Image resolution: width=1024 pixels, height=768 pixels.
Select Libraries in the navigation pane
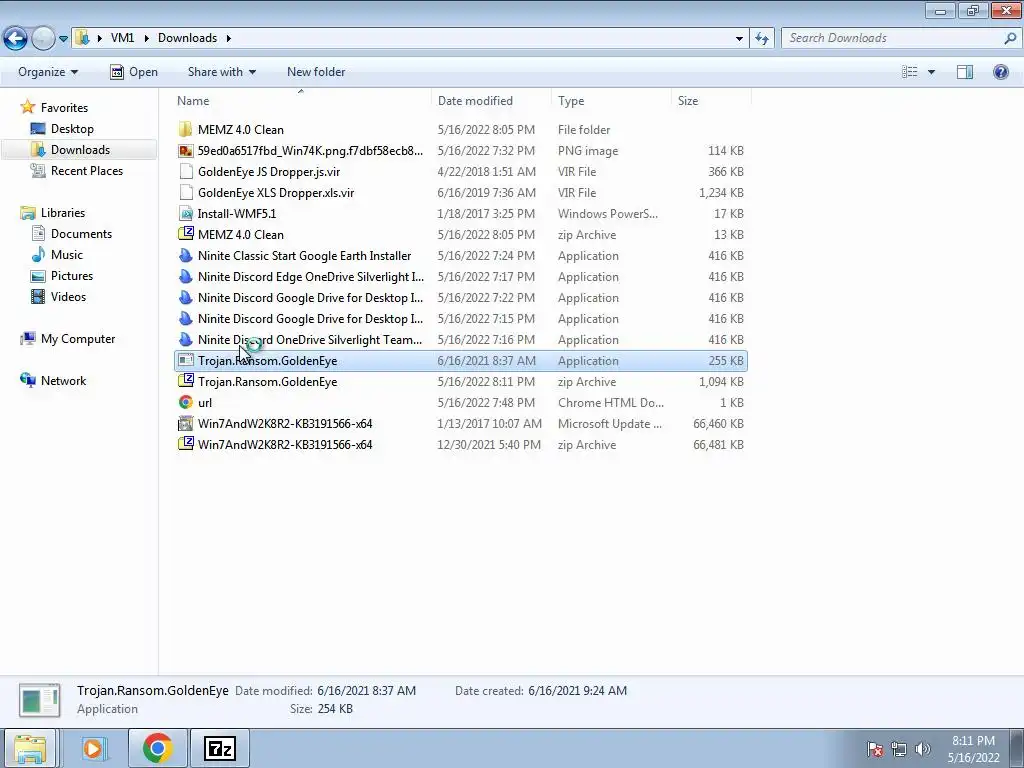pos(63,213)
